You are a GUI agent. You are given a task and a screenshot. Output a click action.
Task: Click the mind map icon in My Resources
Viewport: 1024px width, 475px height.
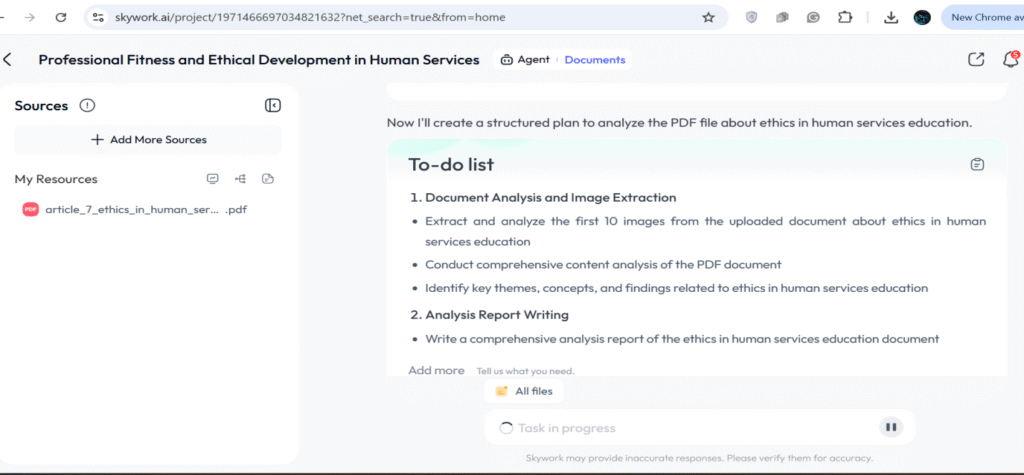(240, 179)
